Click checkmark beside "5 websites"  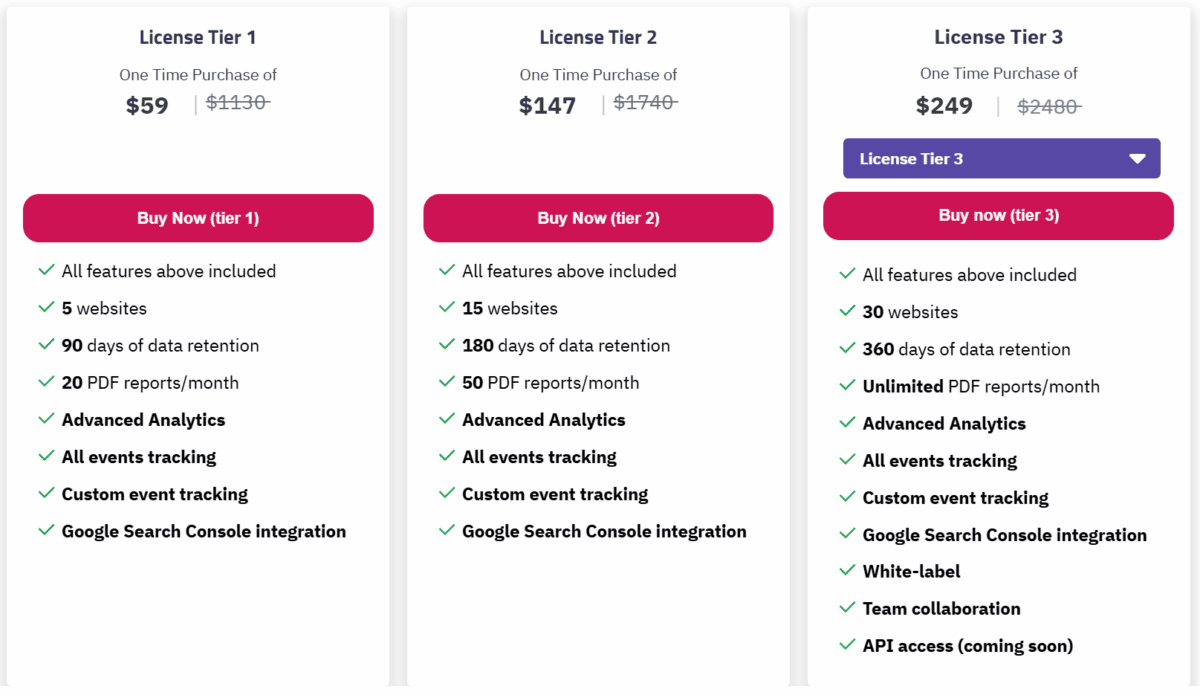46,308
